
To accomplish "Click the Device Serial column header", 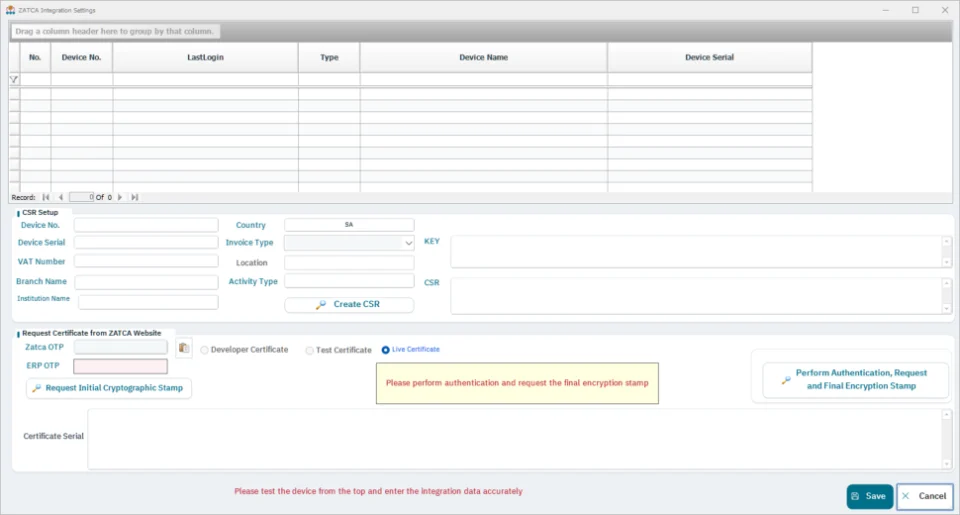I will pos(710,58).
